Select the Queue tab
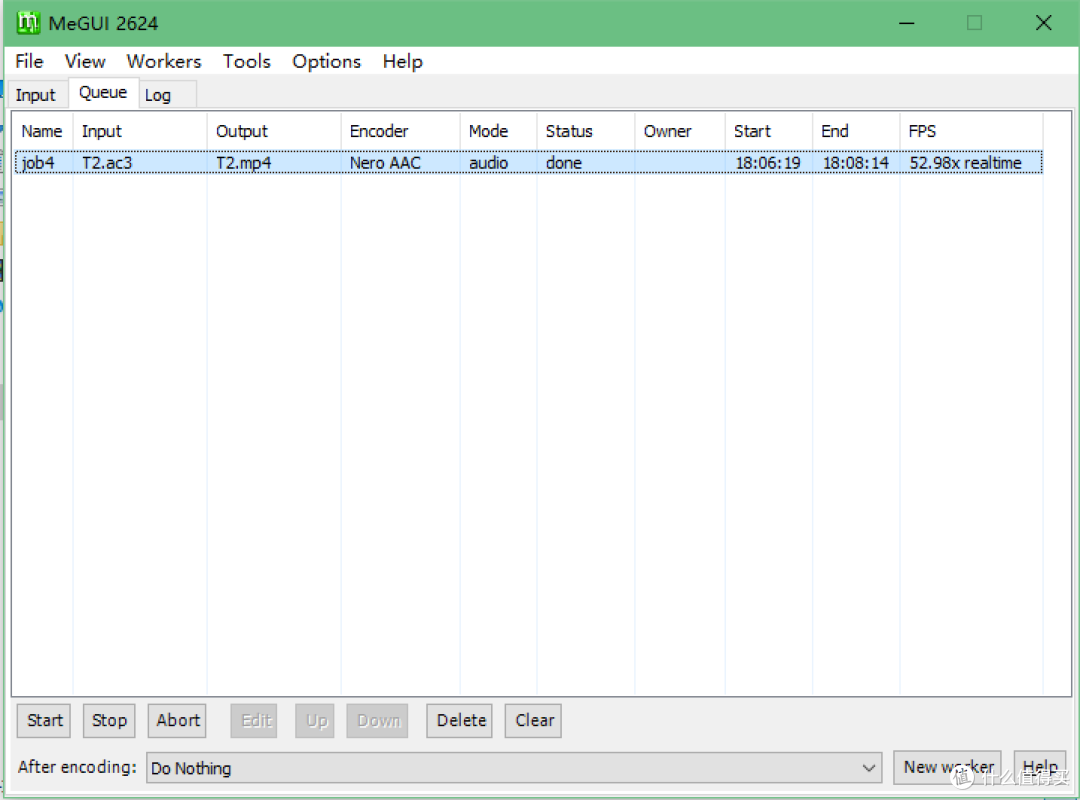The image size is (1080, 800). point(103,92)
